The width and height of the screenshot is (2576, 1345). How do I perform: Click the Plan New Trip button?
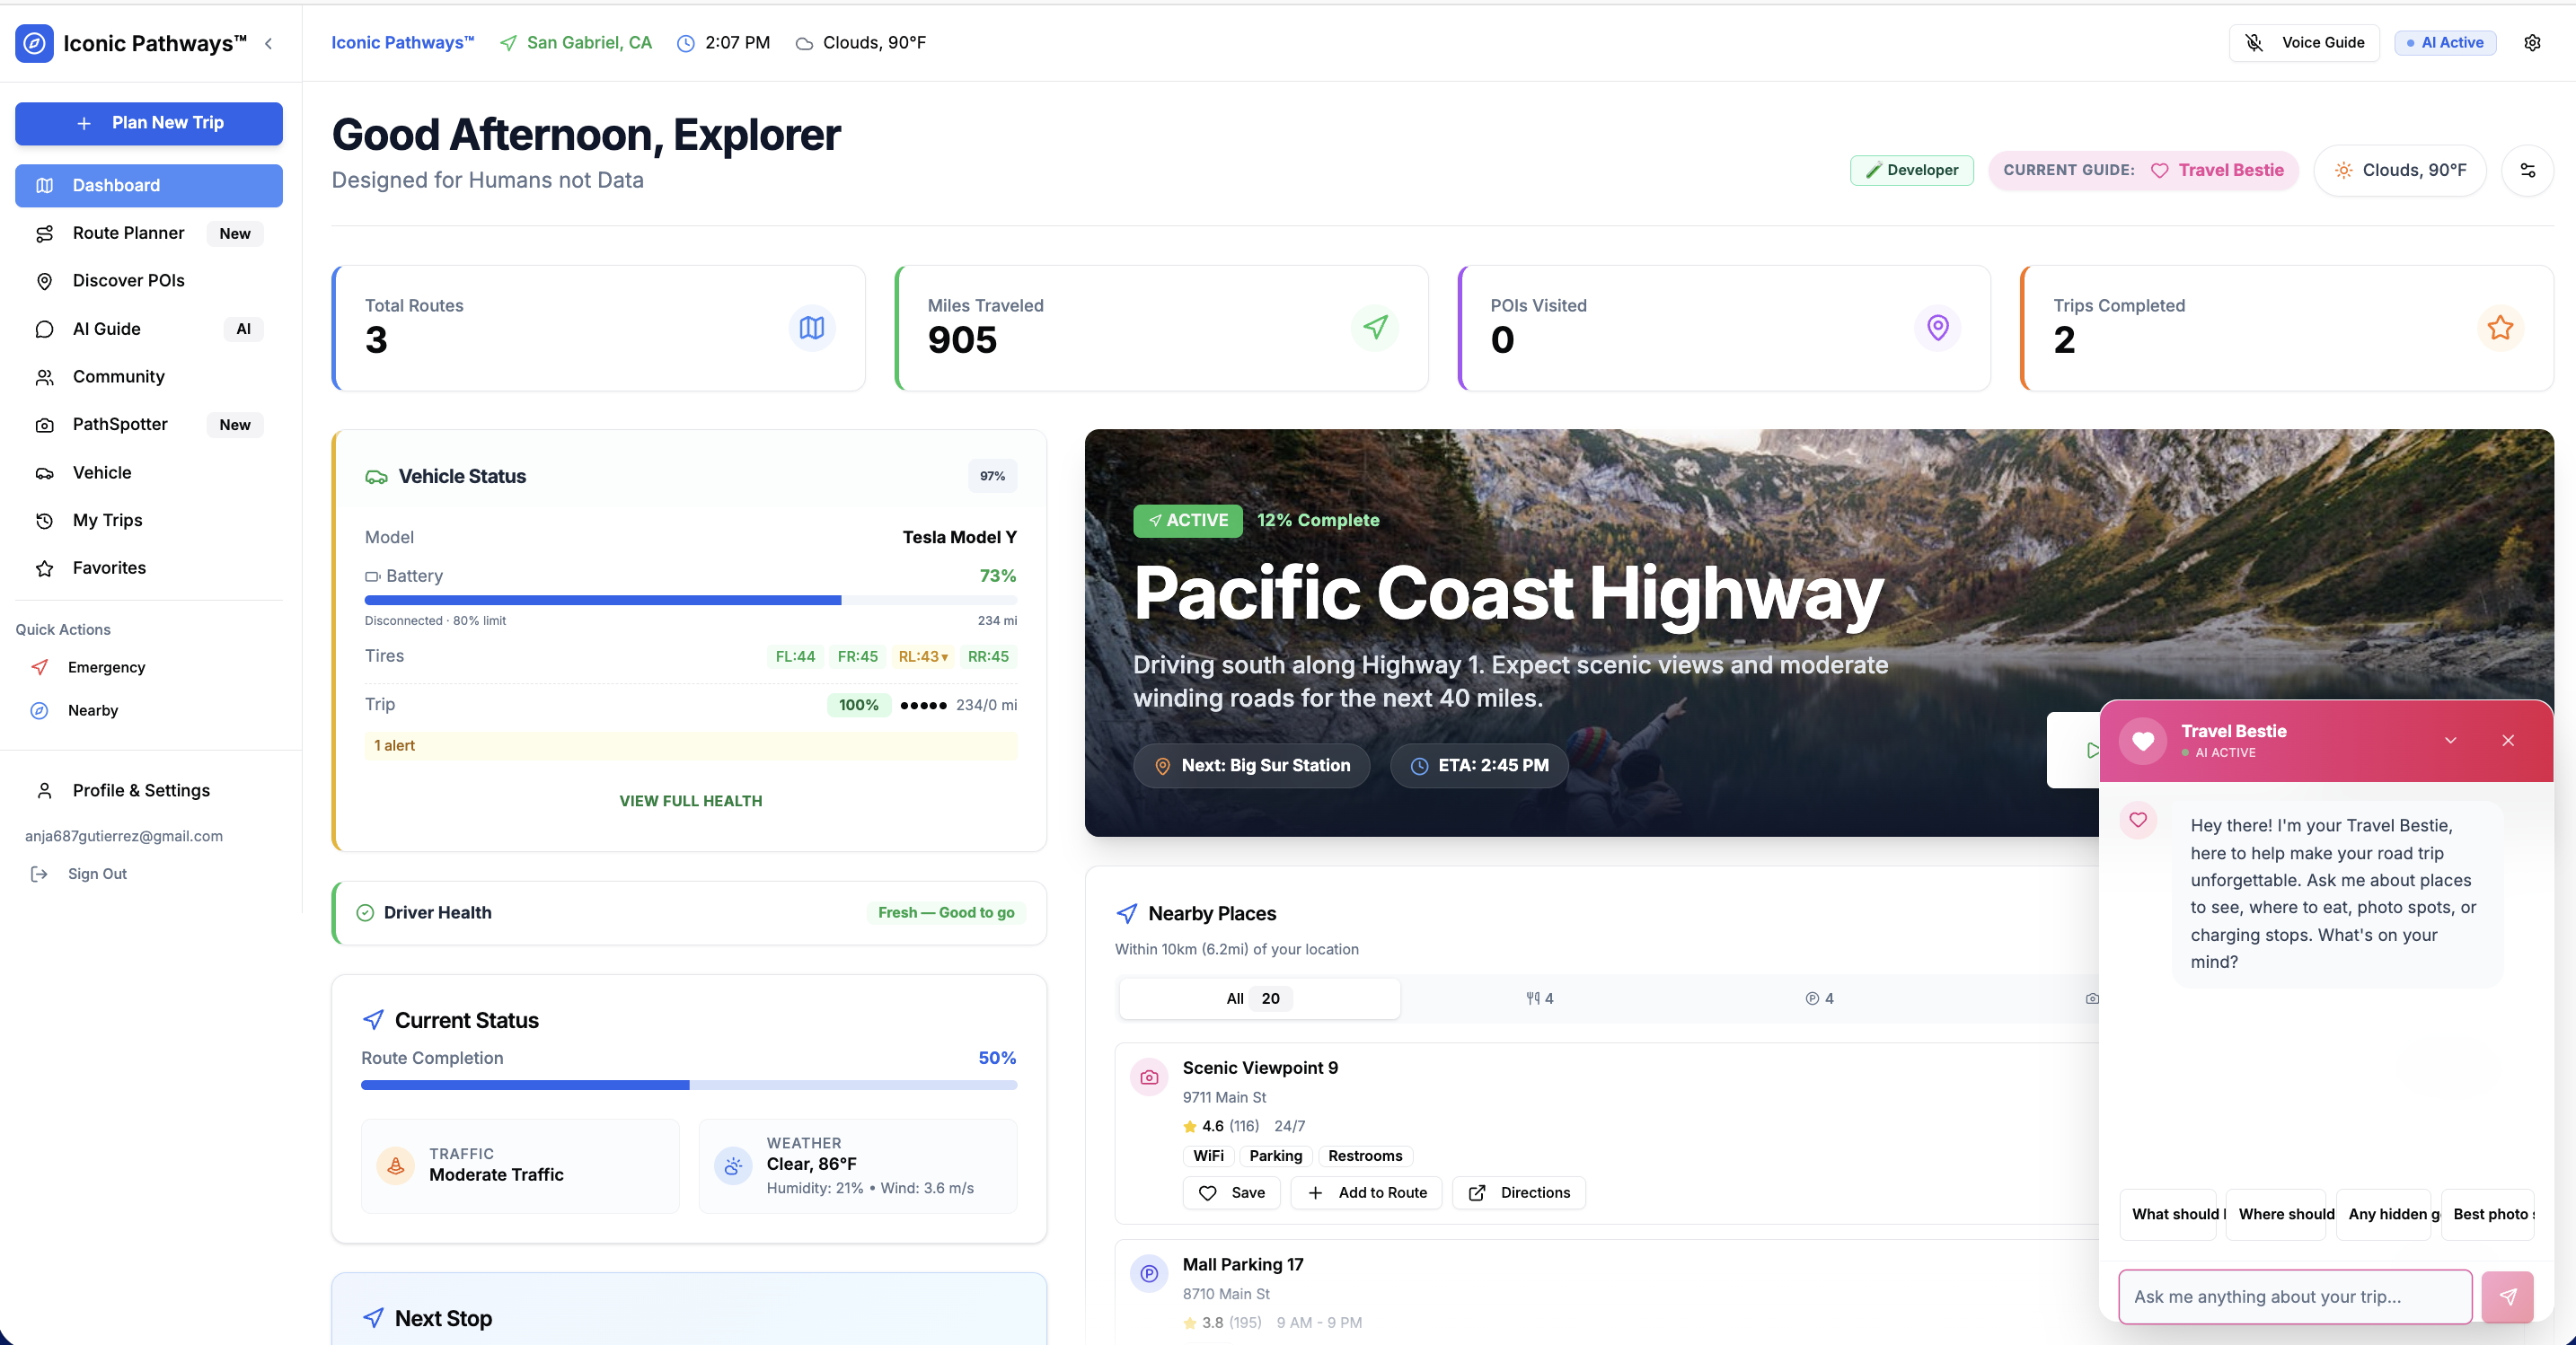click(149, 123)
